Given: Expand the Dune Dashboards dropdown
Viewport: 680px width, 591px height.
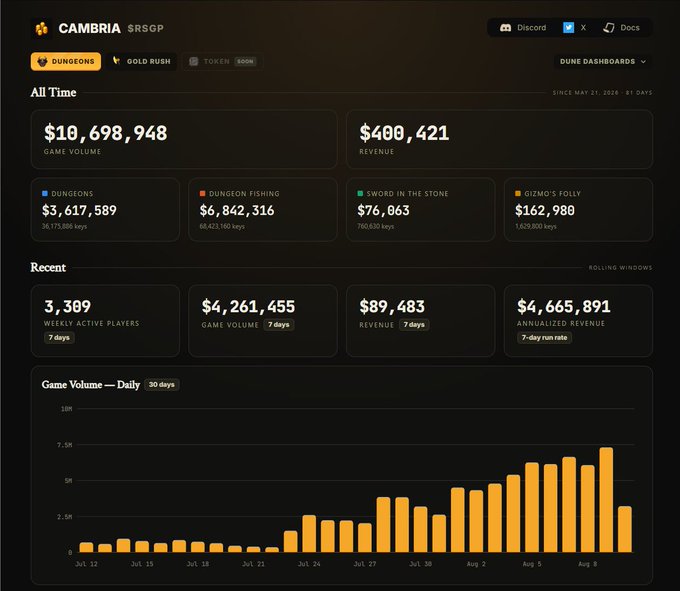Looking at the screenshot, I should pyautogui.click(x=603, y=62).
